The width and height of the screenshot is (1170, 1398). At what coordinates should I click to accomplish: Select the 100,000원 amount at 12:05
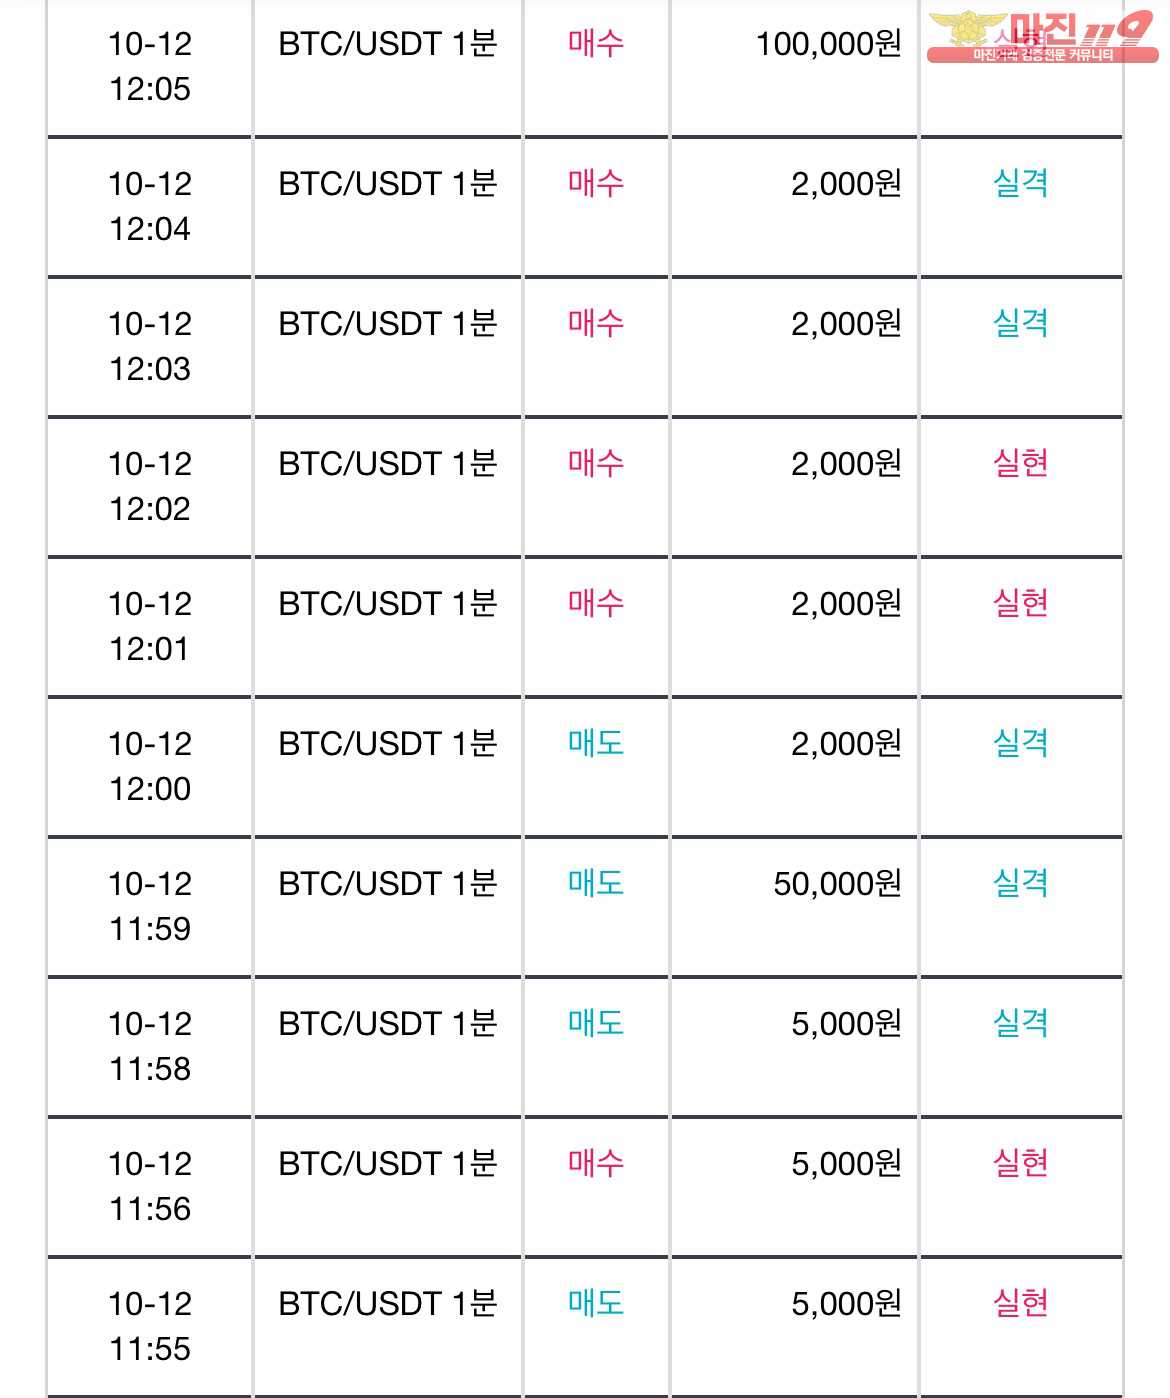[829, 44]
